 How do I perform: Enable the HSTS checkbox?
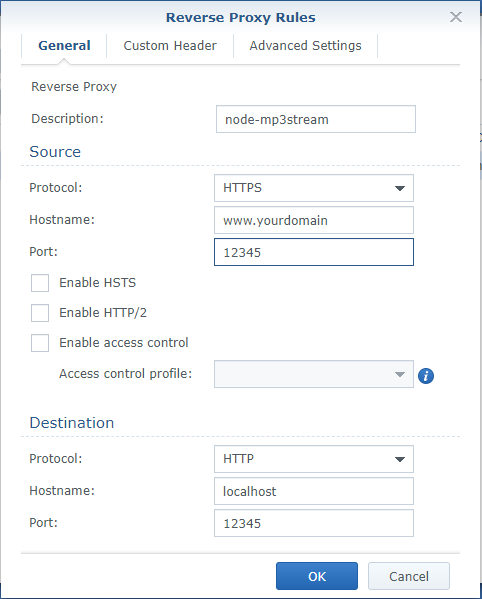[40, 283]
